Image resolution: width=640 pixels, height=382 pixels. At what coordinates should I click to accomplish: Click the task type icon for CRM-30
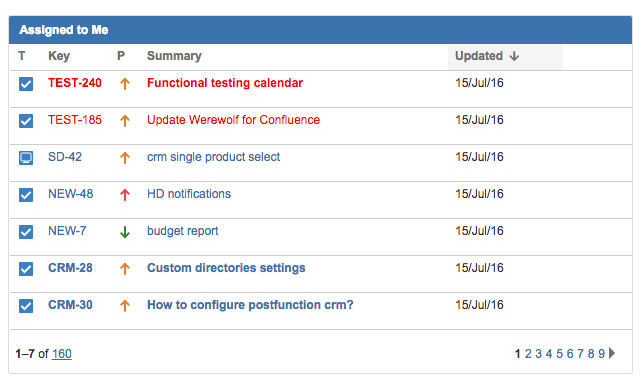click(26, 306)
